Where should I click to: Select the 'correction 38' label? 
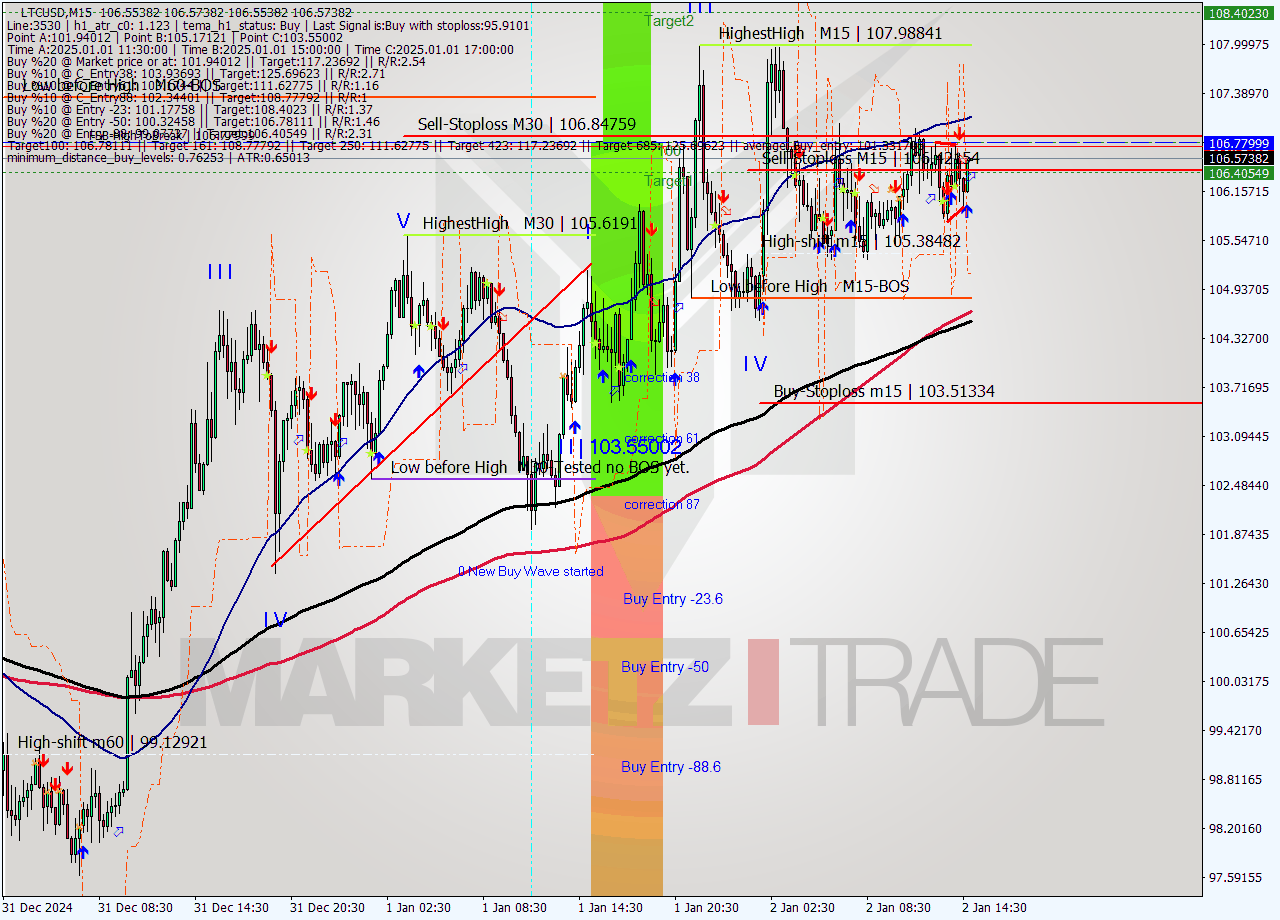tap(662, 378)
